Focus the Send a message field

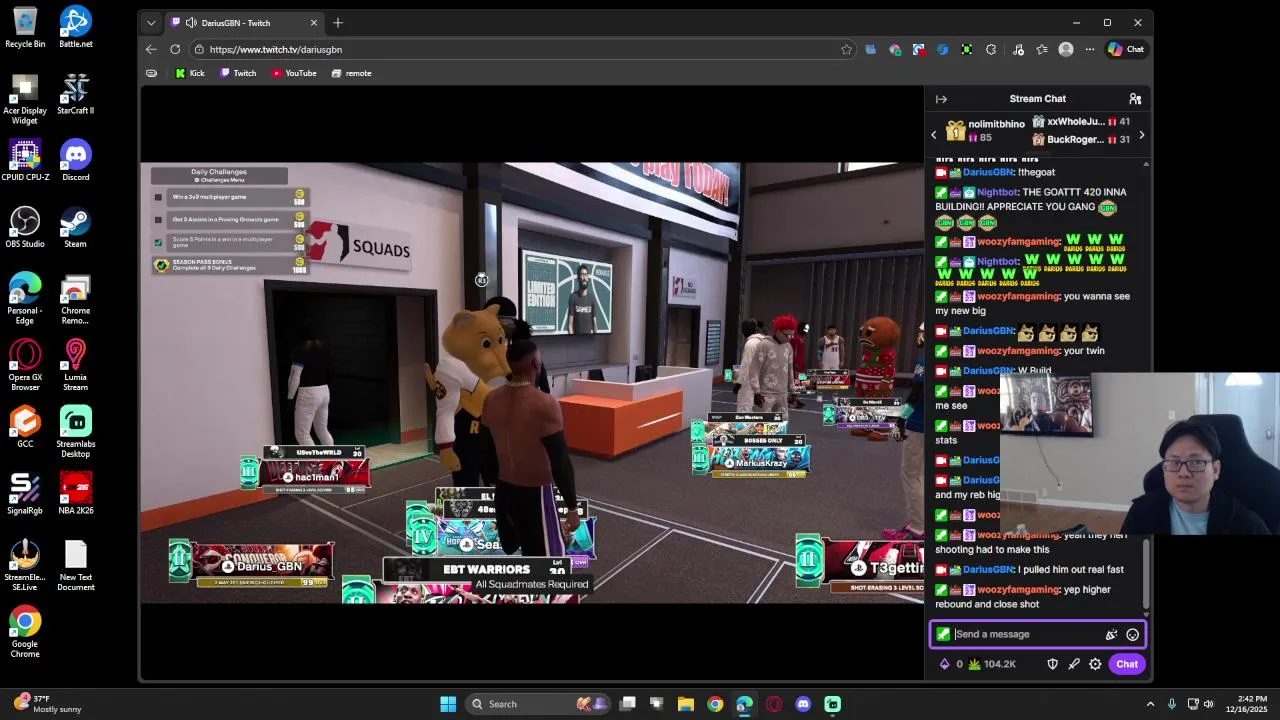1027,634
